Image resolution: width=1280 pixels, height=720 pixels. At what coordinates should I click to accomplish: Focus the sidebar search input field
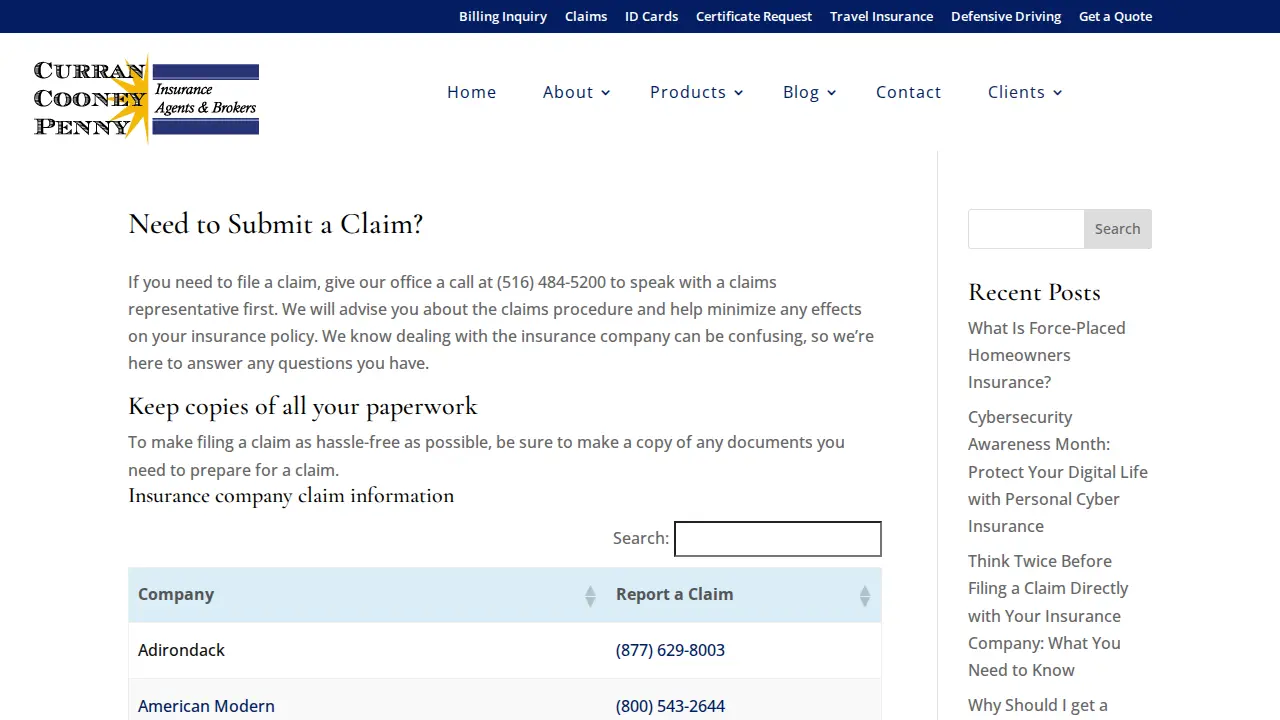point(1026,229)
